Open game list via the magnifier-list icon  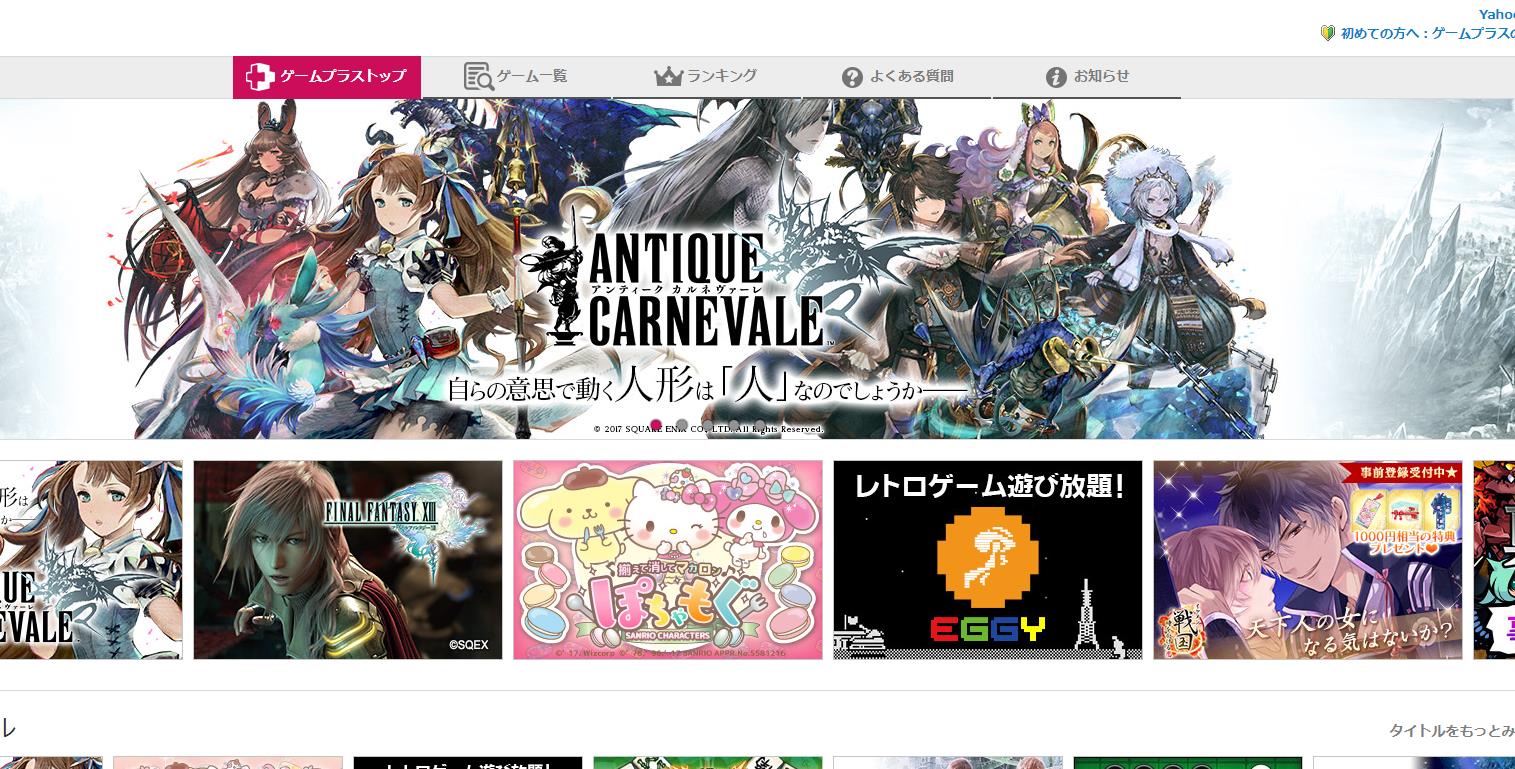479,76
